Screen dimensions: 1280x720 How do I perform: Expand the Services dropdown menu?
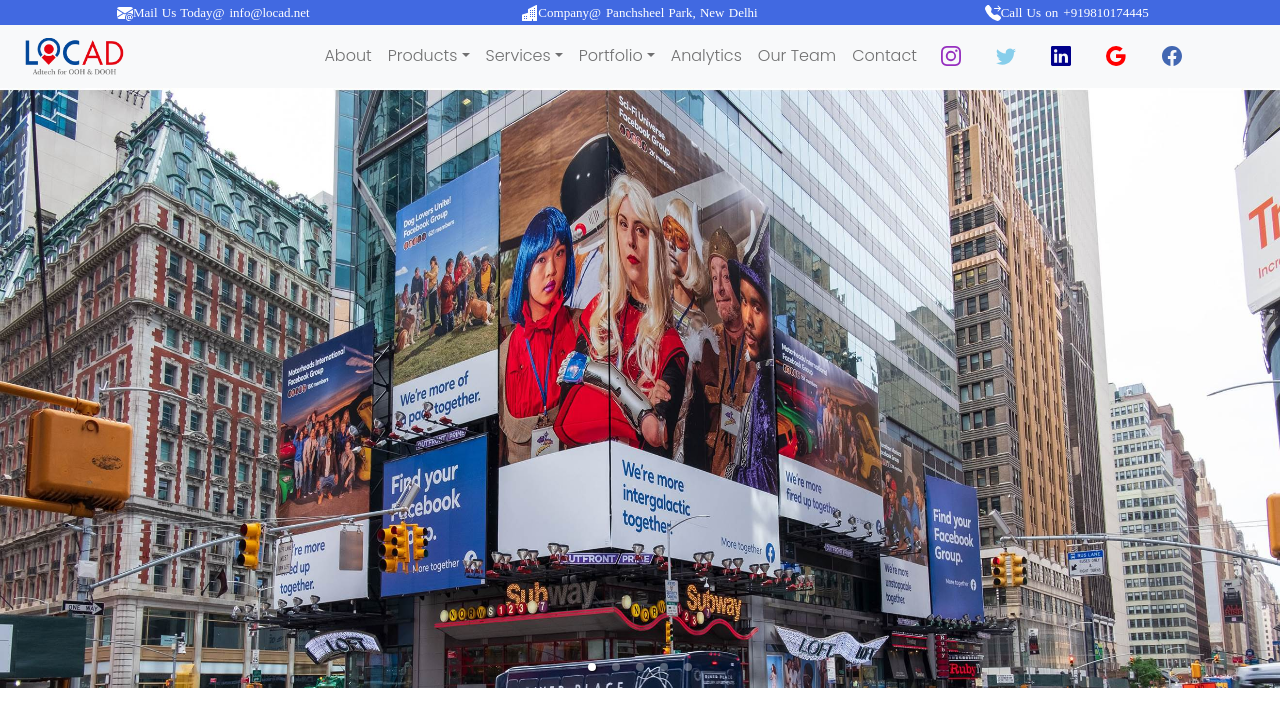pos(524,56)
